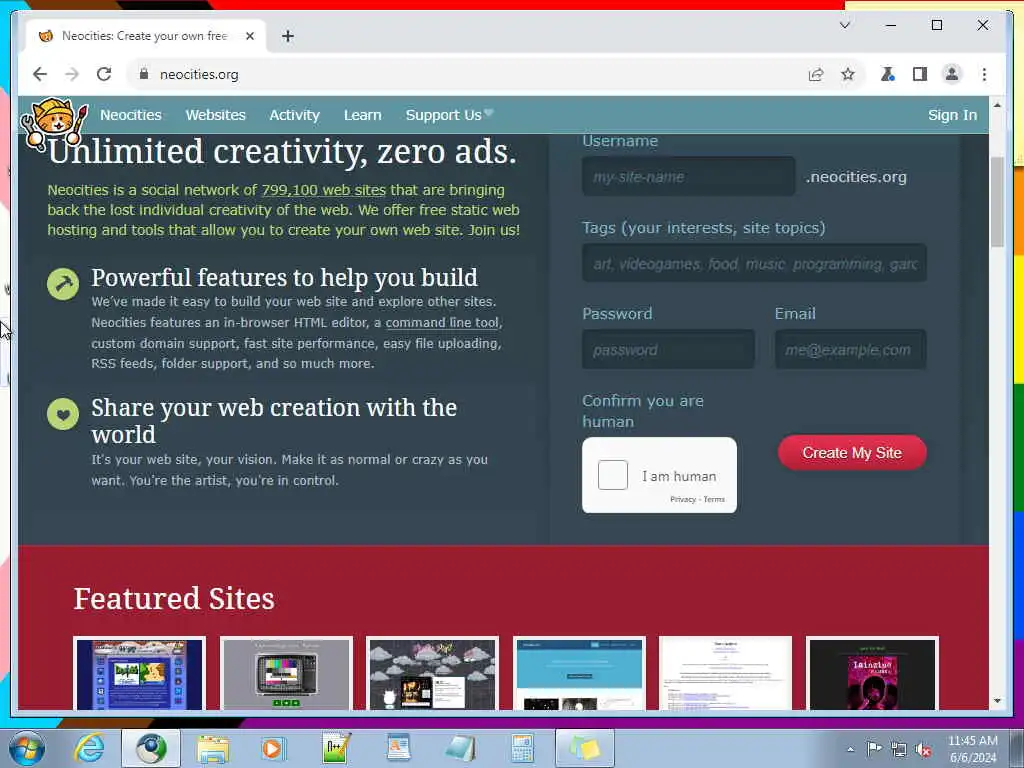Click the page scrollbar up arrow
The height and width of the screenshot is (768, 1024).
(997, 104)
